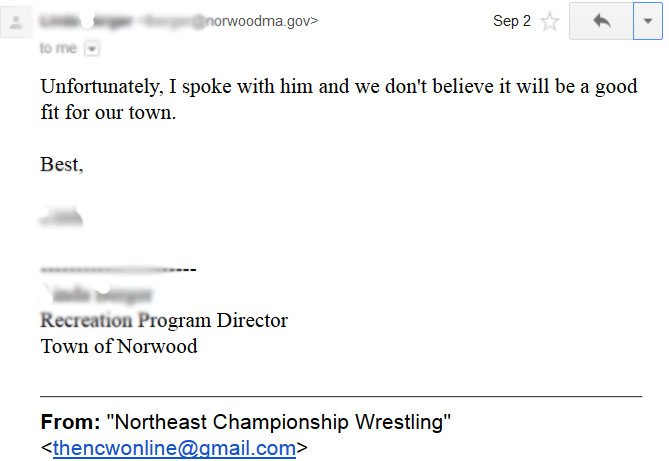Expand the details arrow next to "to me"
Viewport: 669px width, 461px height.
point(92,47)
